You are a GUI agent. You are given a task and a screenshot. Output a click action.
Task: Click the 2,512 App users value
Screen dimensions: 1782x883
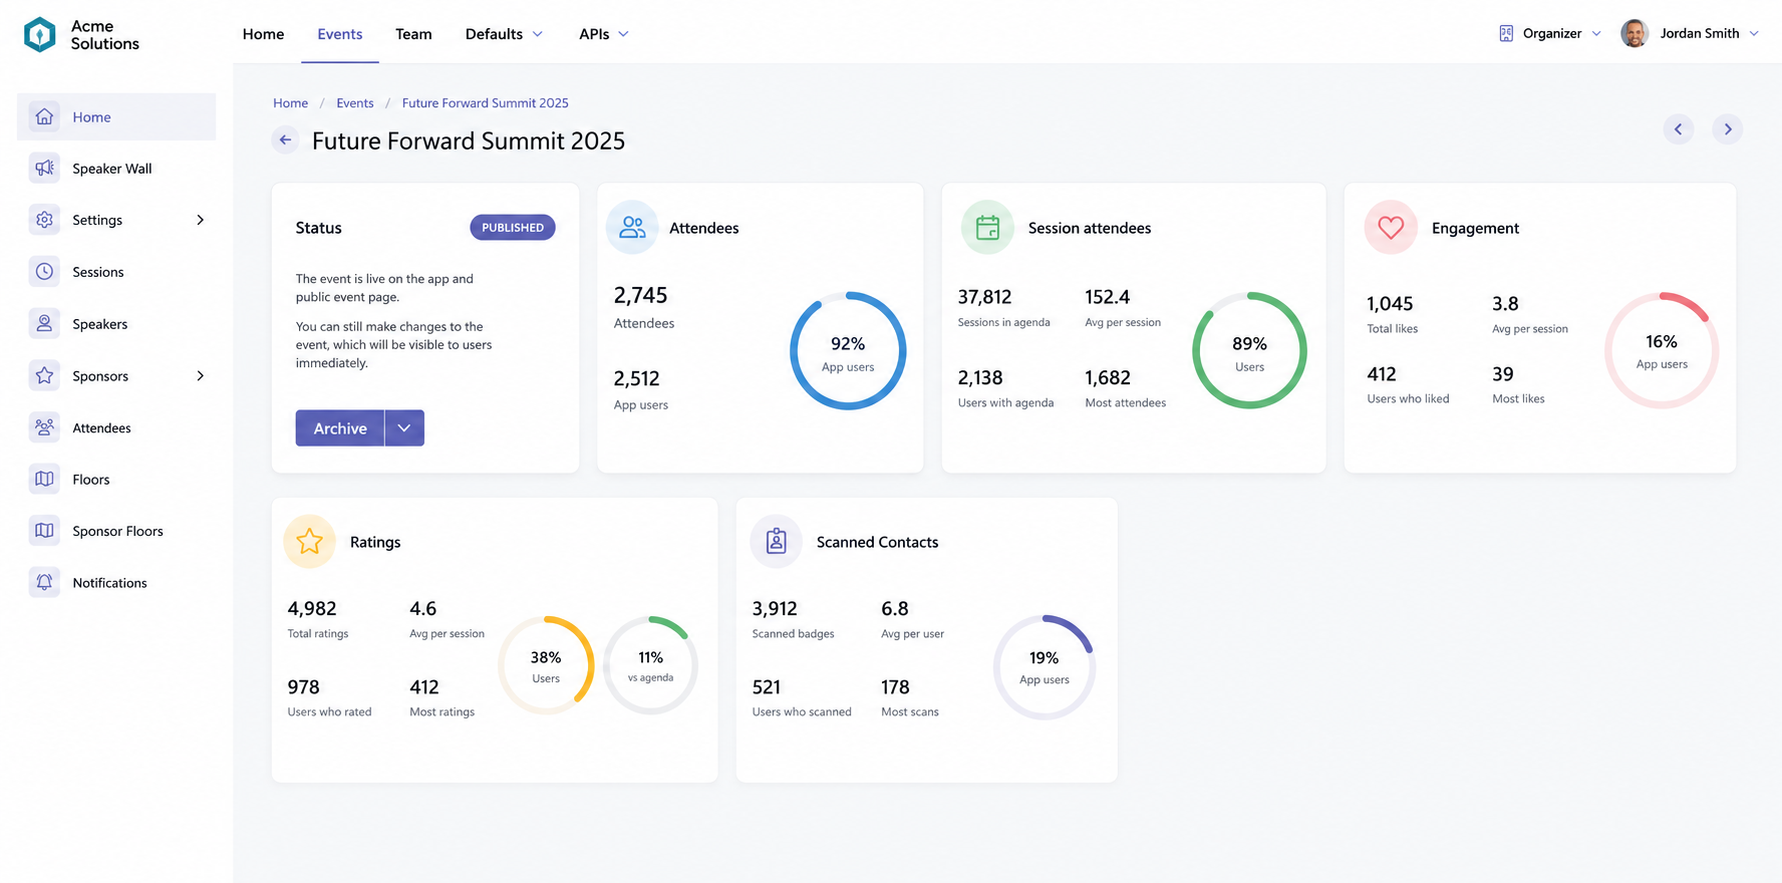[x=636, y=379]
